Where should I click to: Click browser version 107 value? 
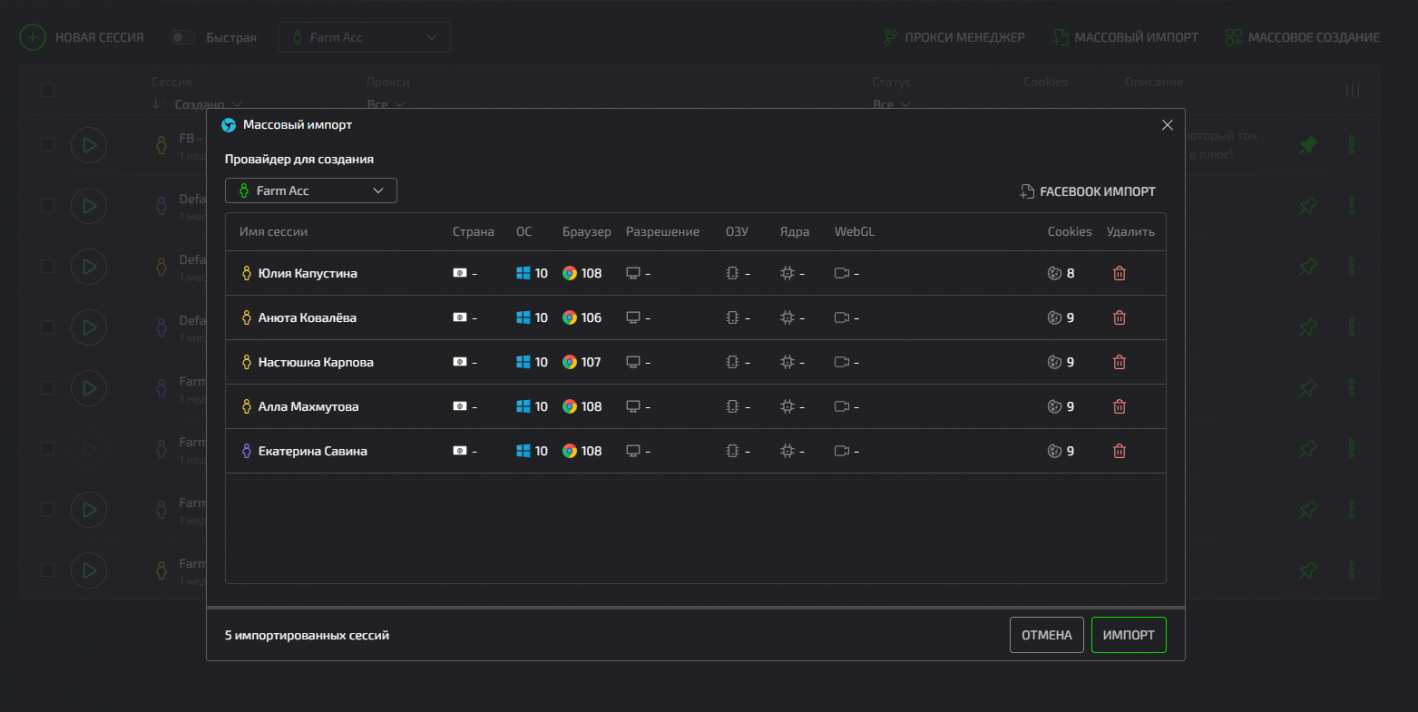click(x=591, y=362)
